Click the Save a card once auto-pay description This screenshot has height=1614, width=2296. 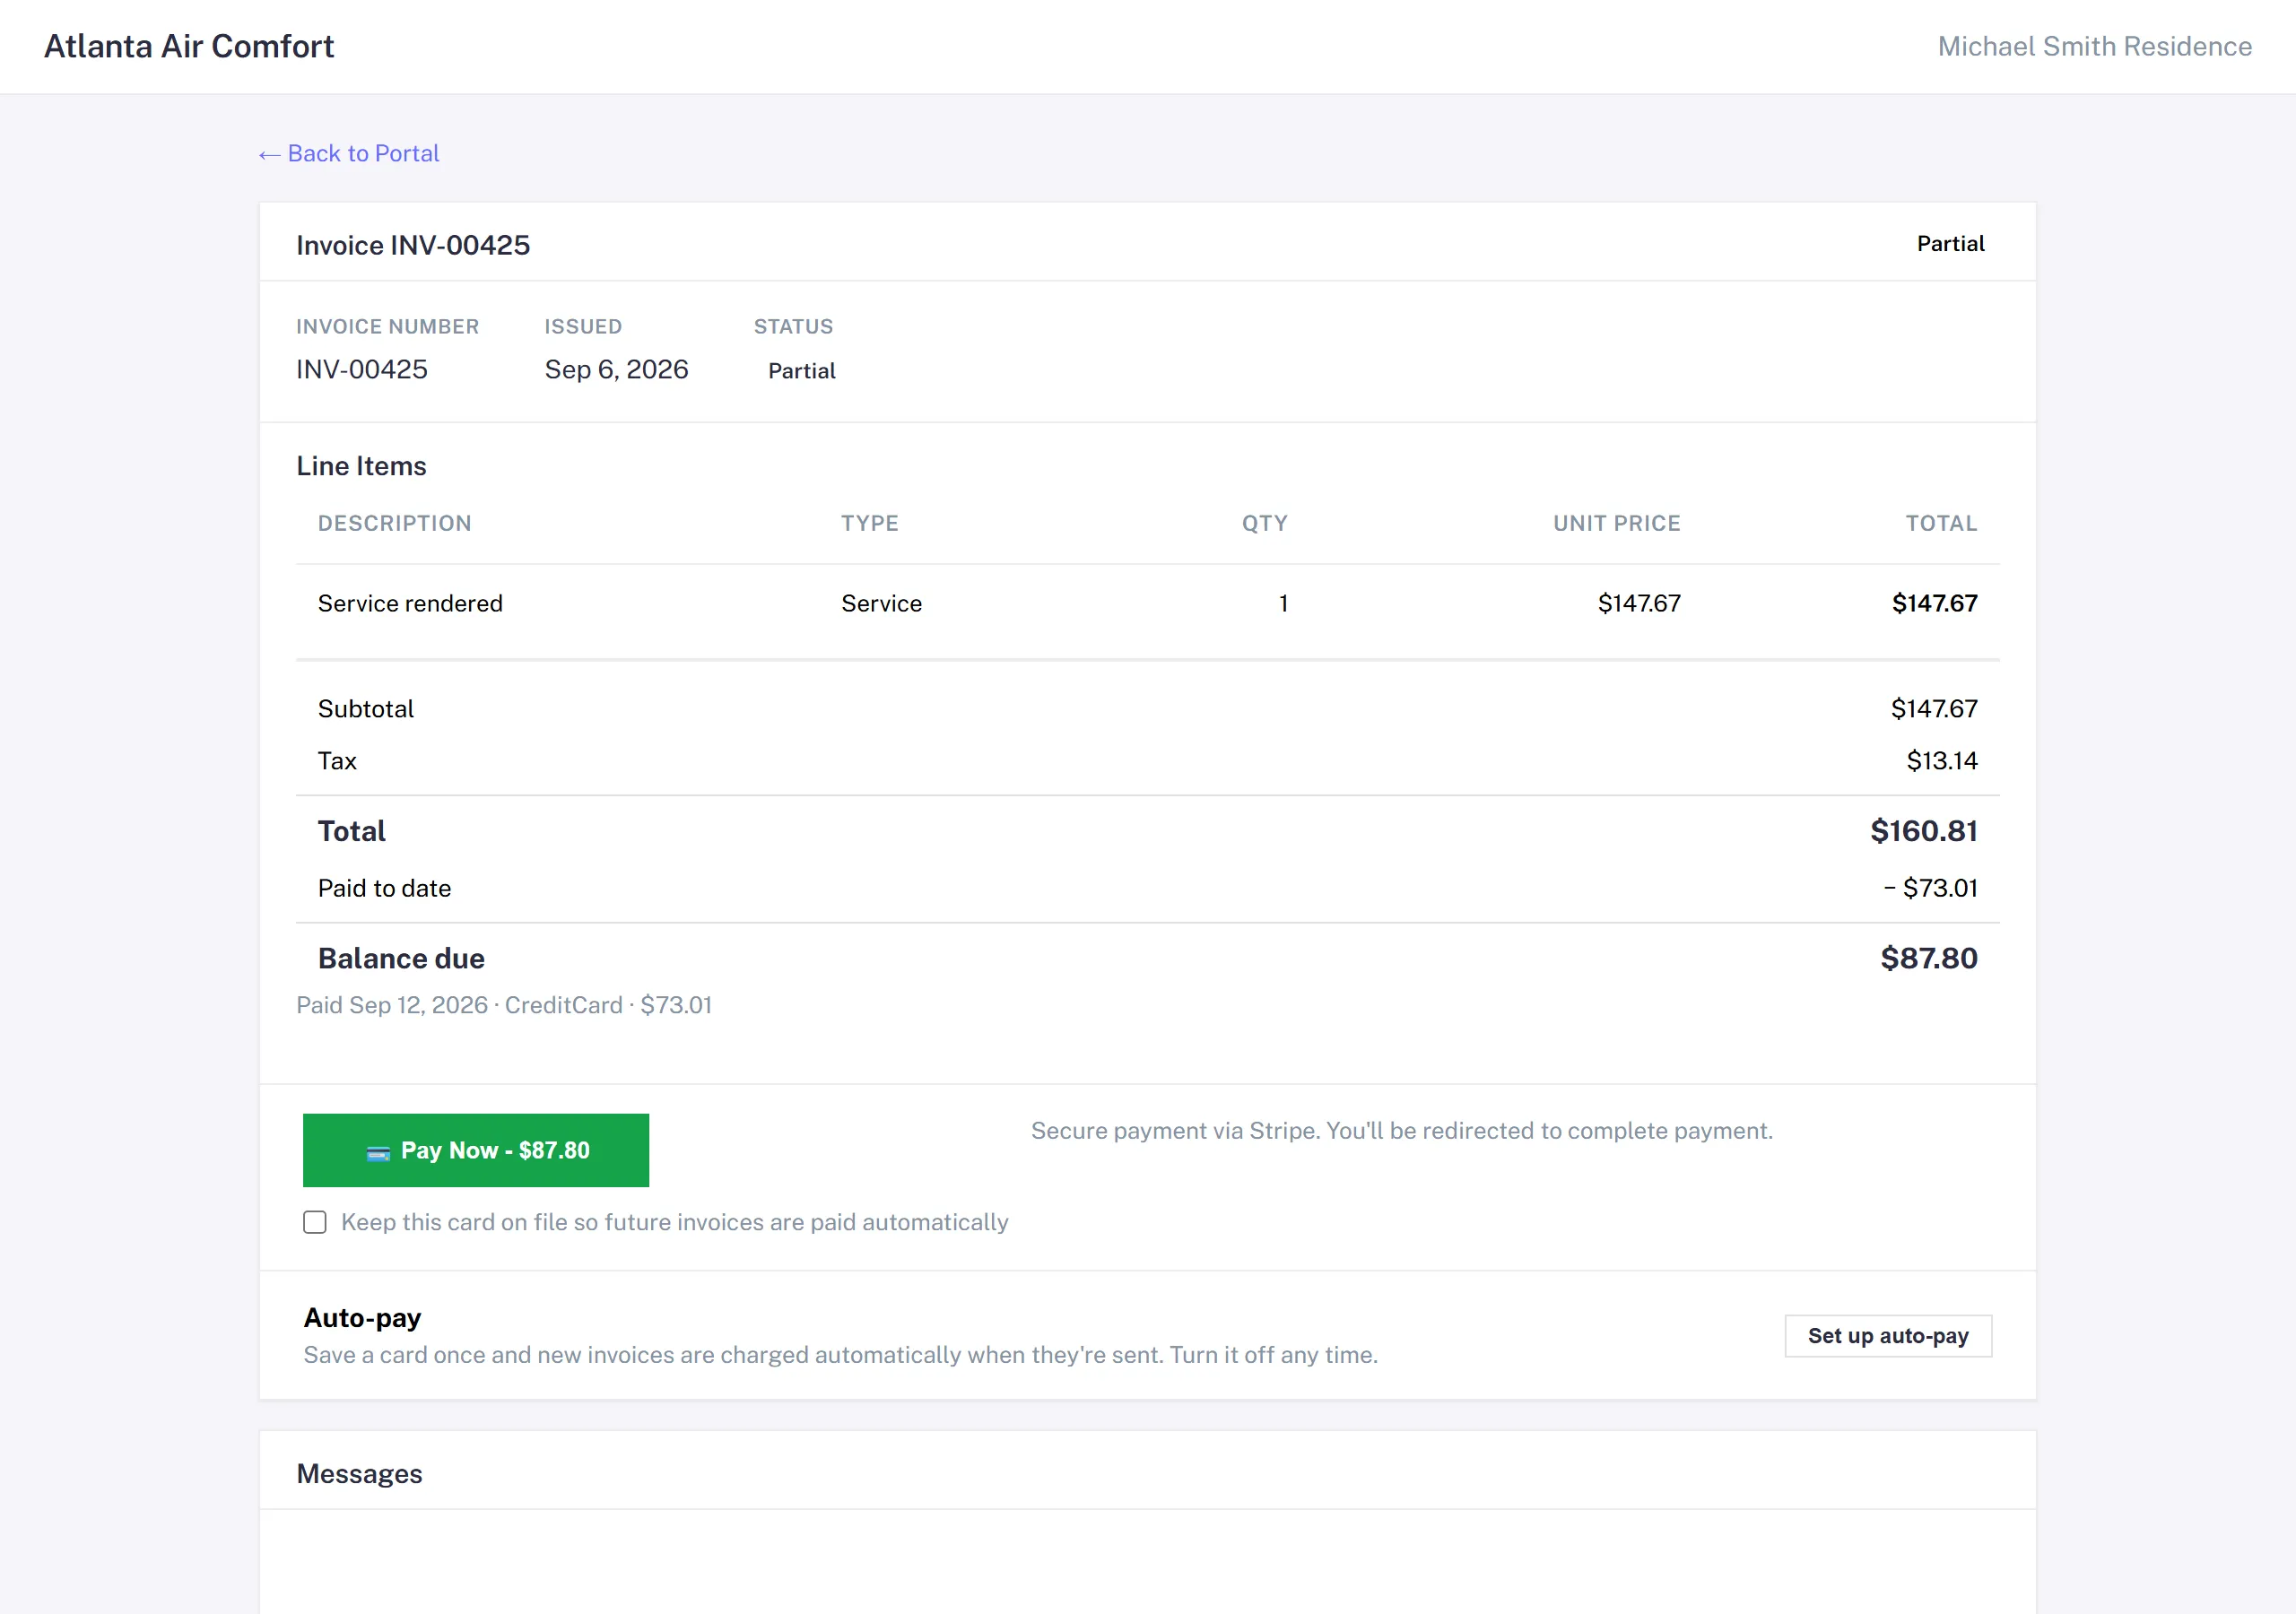pos(840,1355)
